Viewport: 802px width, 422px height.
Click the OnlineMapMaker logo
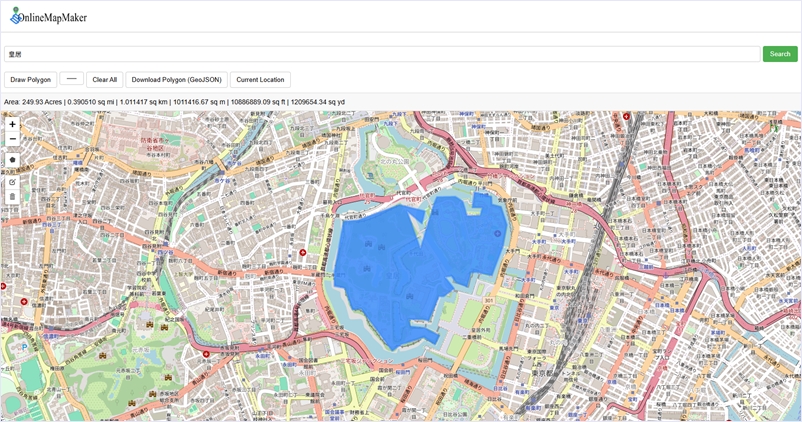(48, 16)
